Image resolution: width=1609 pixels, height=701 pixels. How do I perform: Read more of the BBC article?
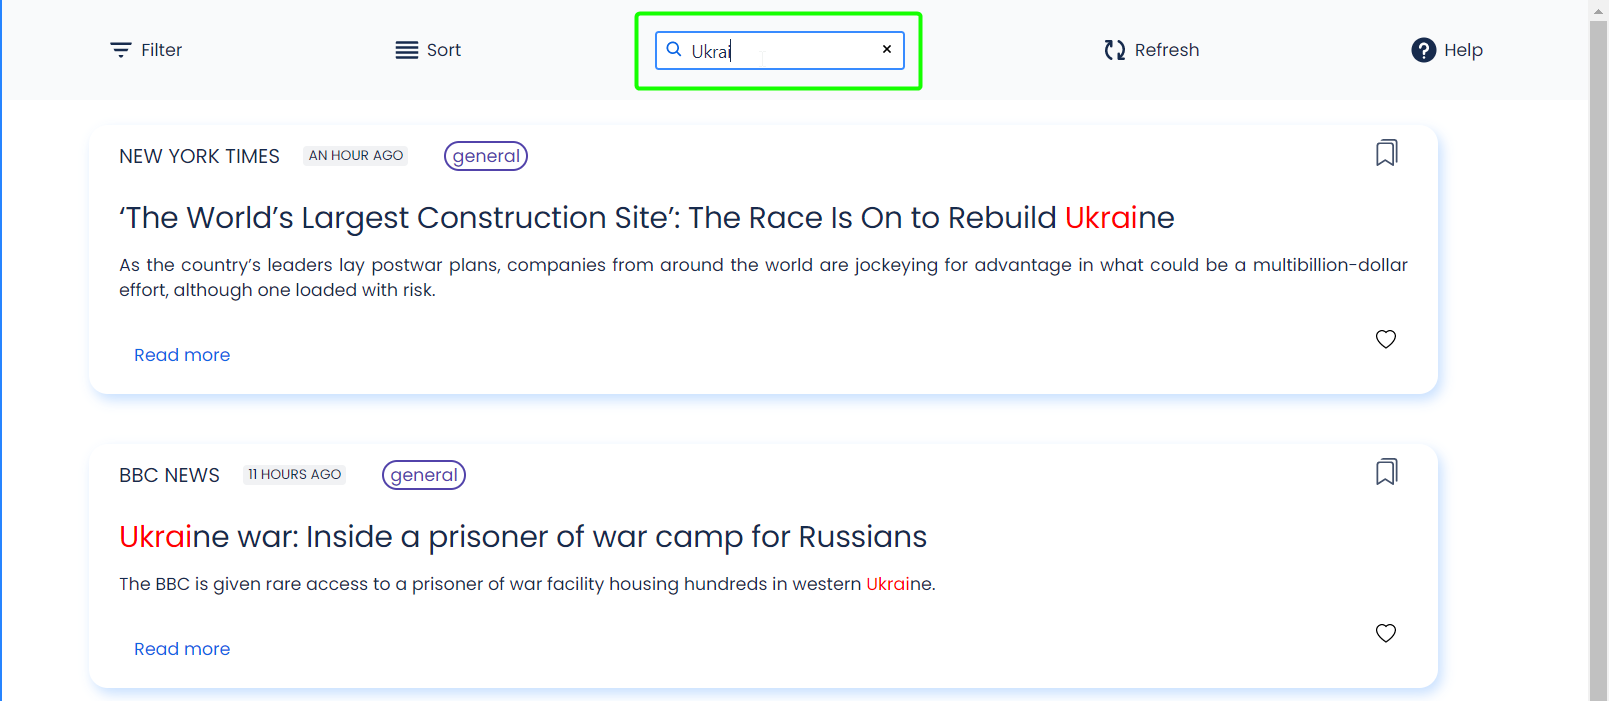click(182, 649)
